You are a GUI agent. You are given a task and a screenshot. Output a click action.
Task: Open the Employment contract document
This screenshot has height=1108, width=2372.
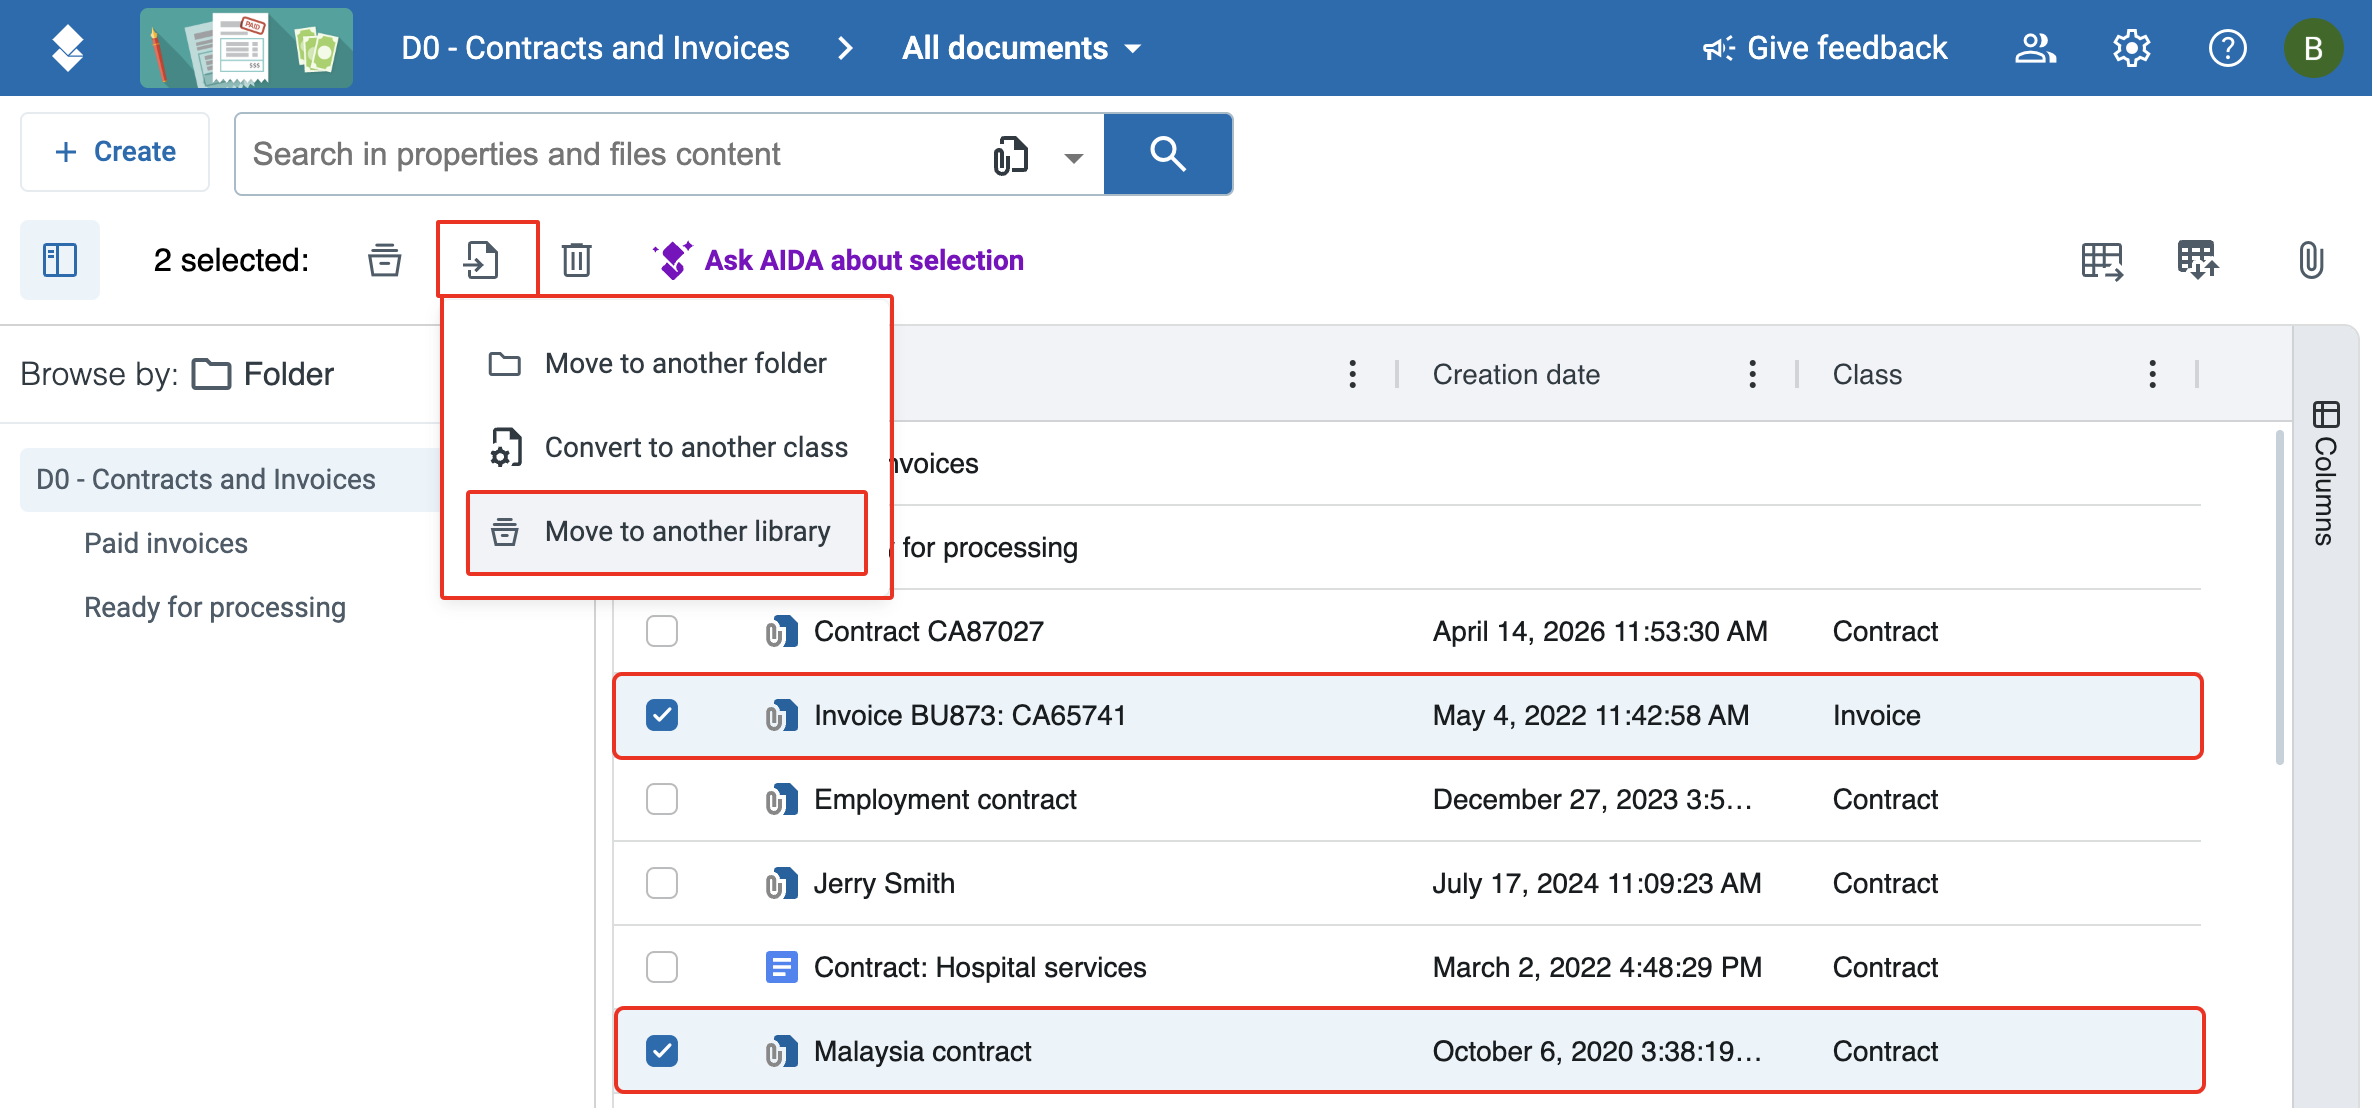945,800
